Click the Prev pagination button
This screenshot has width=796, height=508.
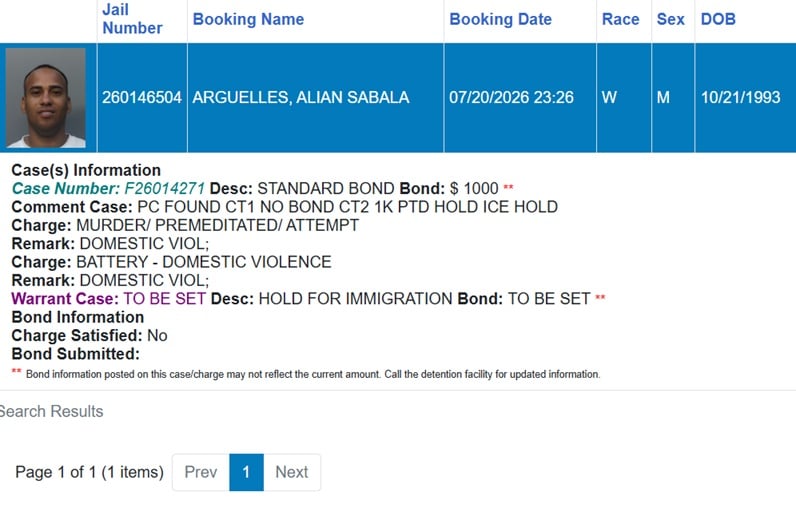[201, 472]
